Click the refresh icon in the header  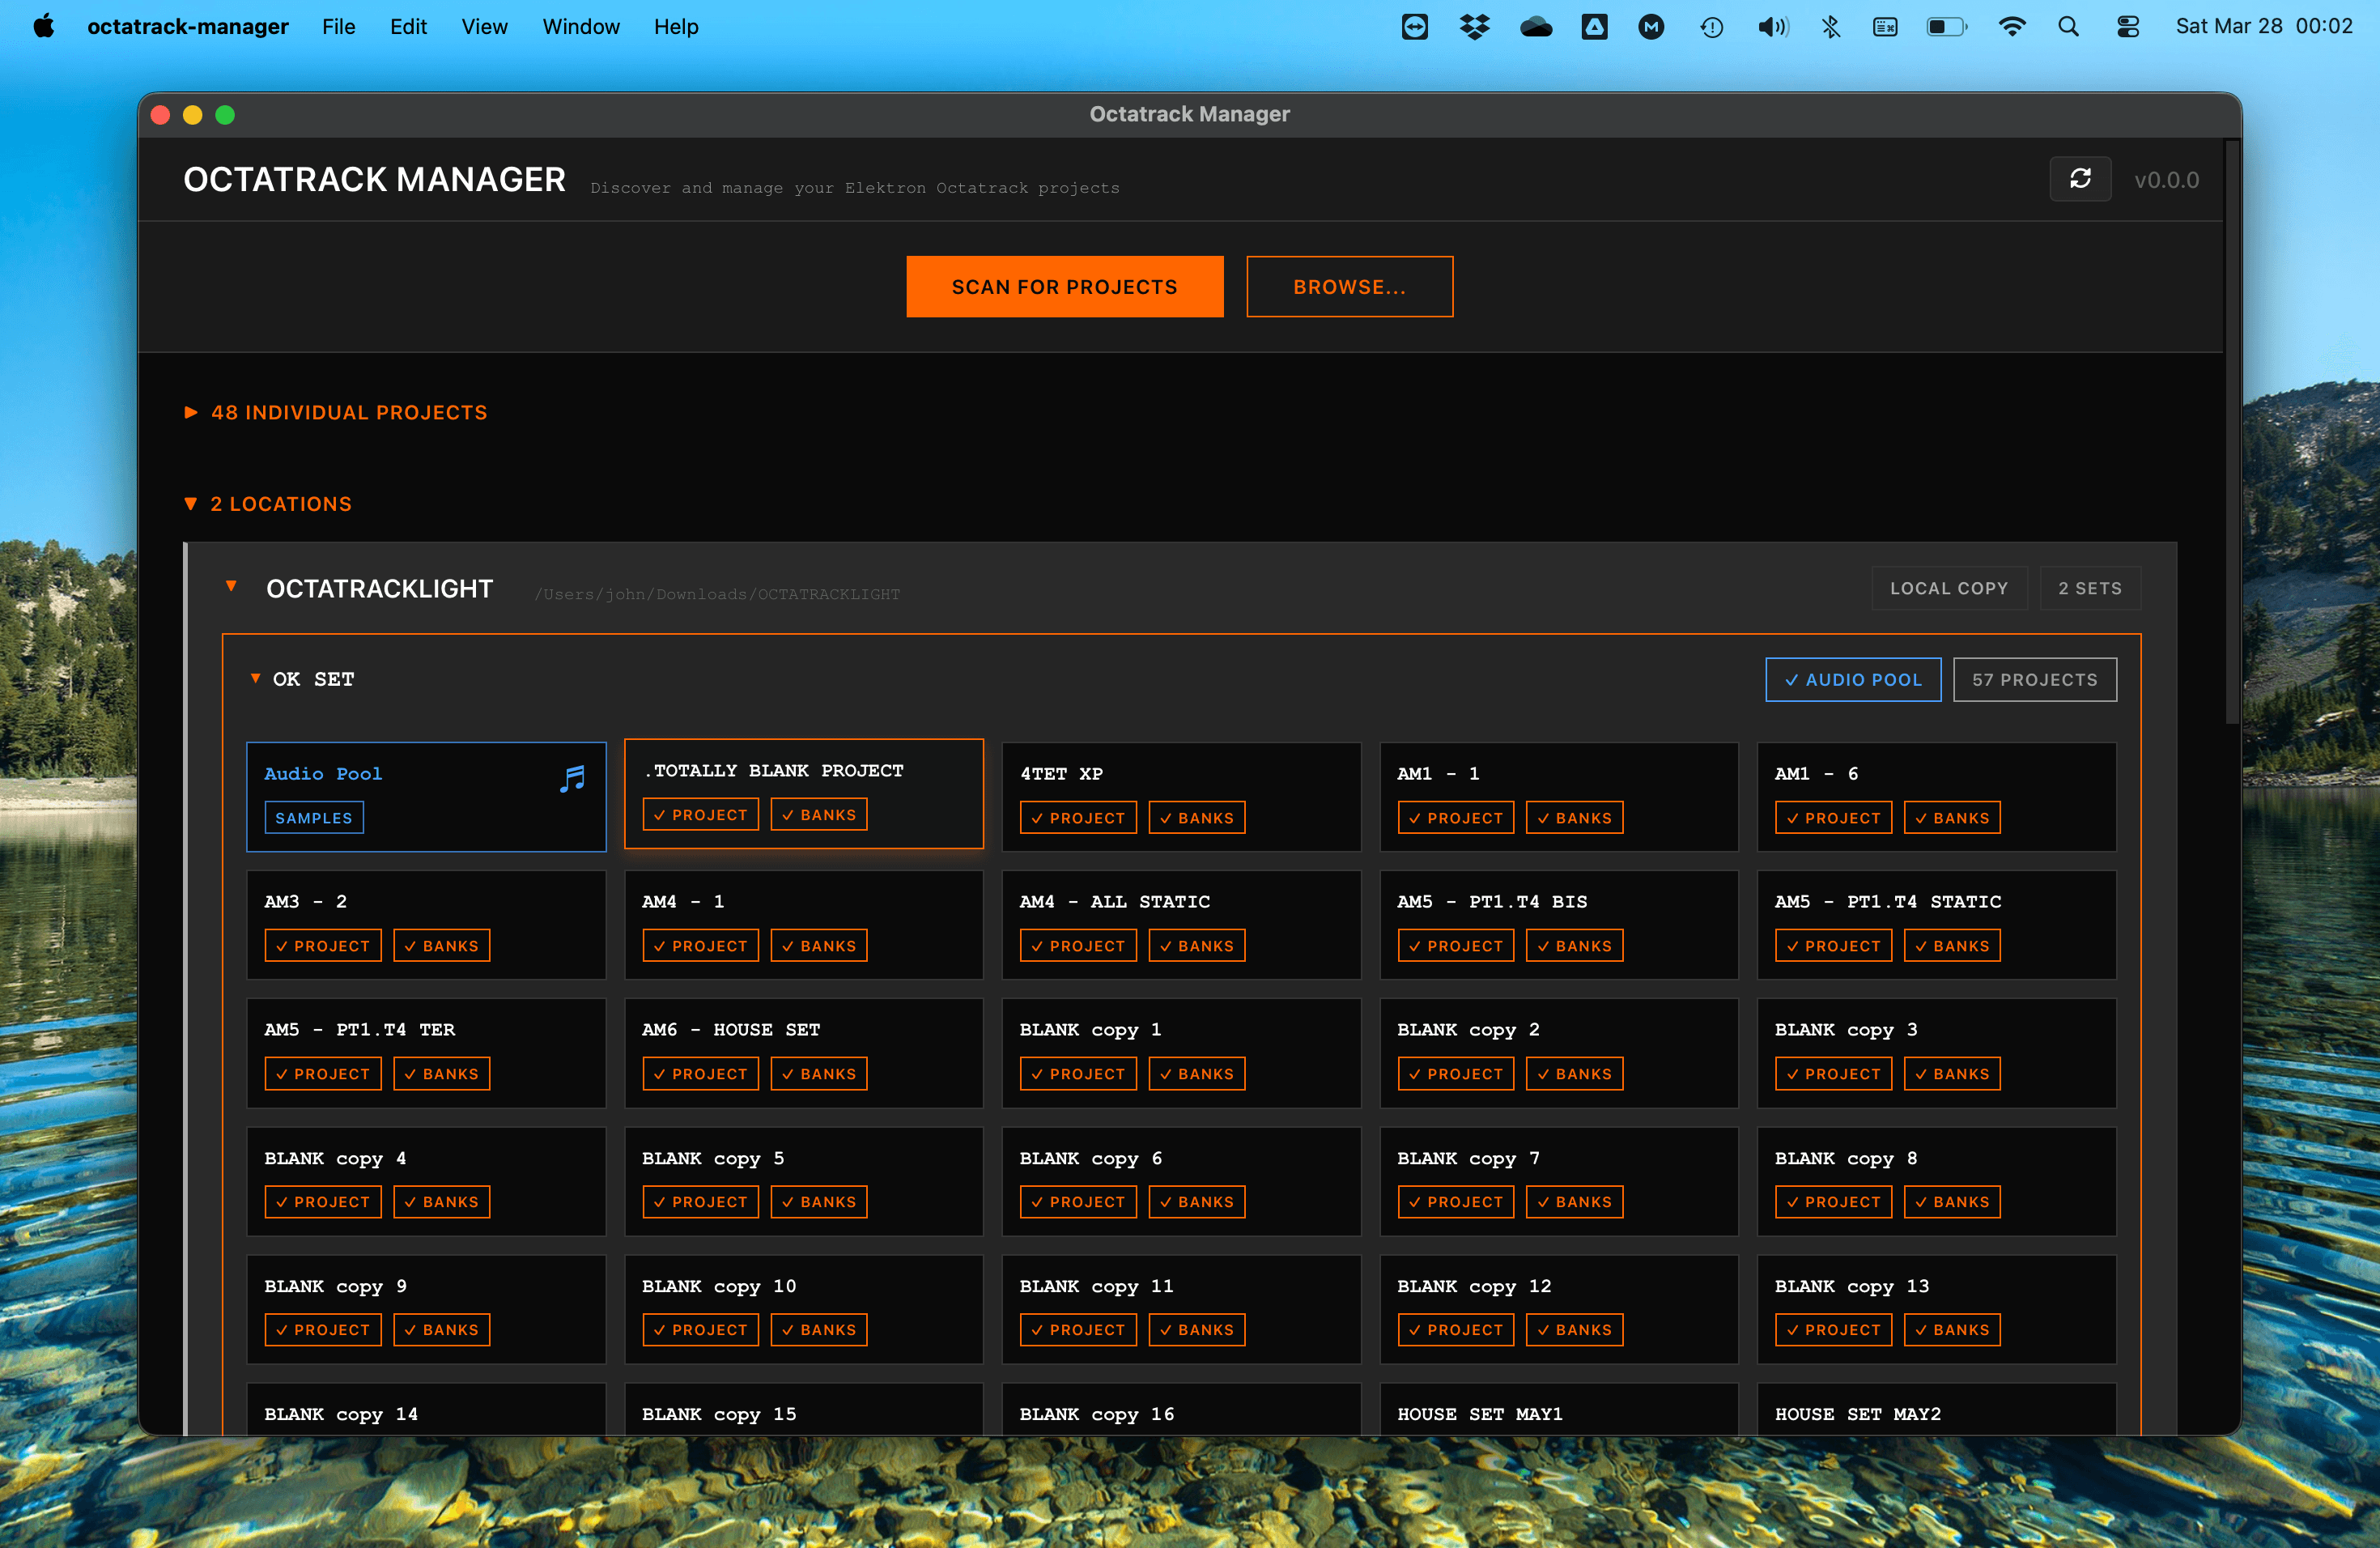click(x=2080, y=179)
